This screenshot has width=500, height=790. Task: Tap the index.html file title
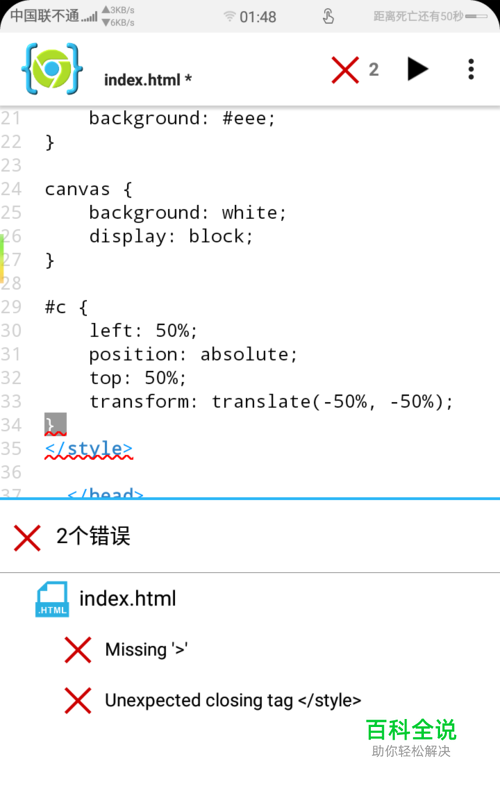coord(148,80)
